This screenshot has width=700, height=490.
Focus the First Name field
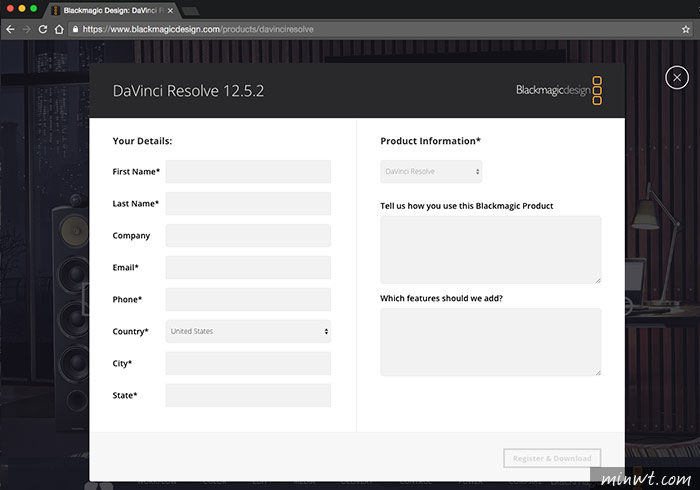(x=248, y=172)
